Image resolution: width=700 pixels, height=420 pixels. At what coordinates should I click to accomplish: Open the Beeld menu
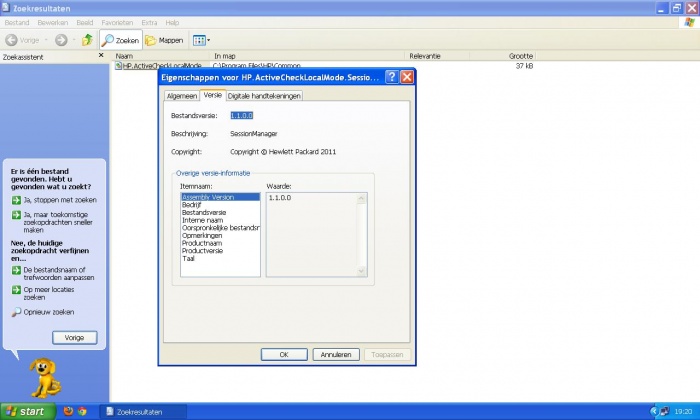coord(84,22)
